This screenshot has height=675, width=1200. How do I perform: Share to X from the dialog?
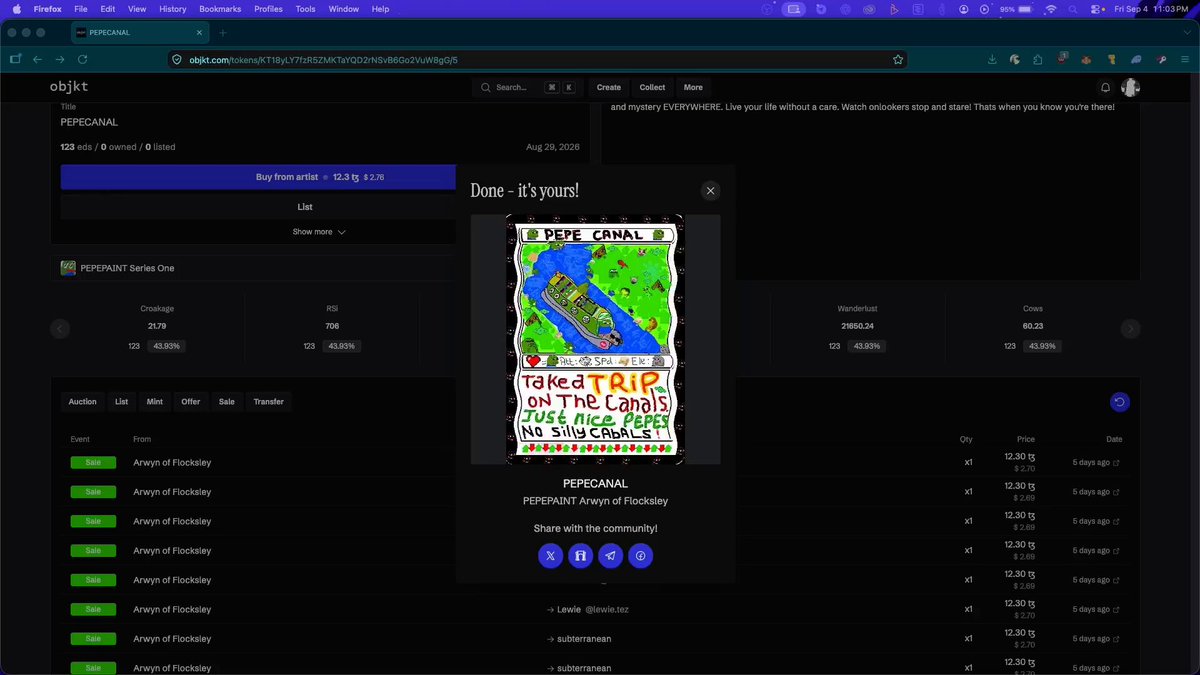(x=550, y=556)
